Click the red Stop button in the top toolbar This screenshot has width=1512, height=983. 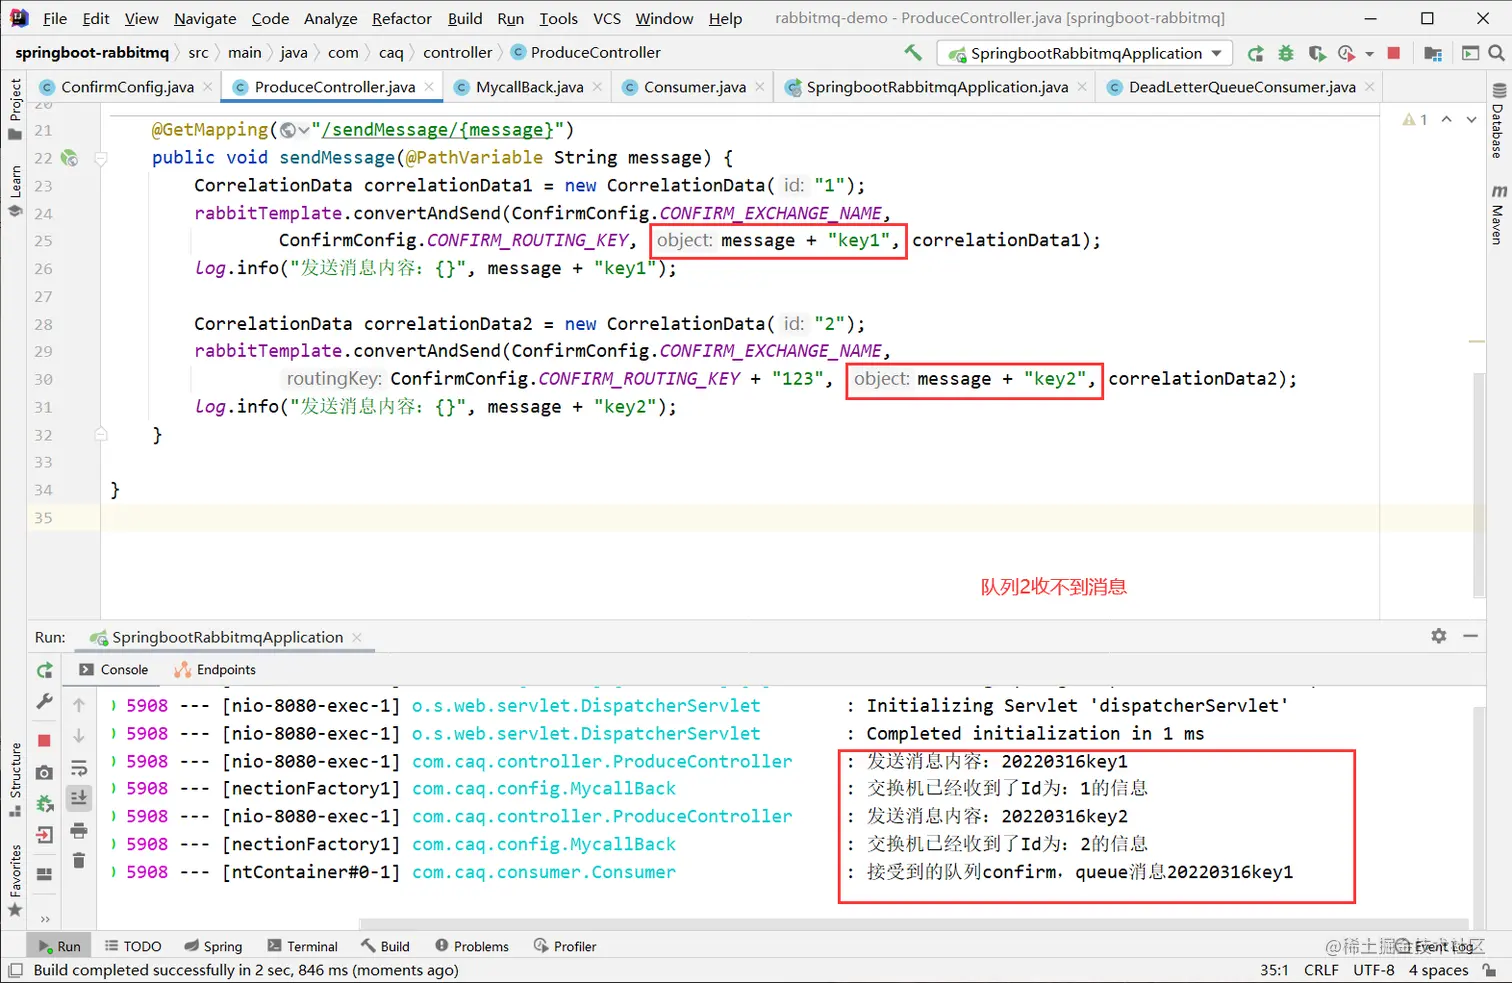1394,53
